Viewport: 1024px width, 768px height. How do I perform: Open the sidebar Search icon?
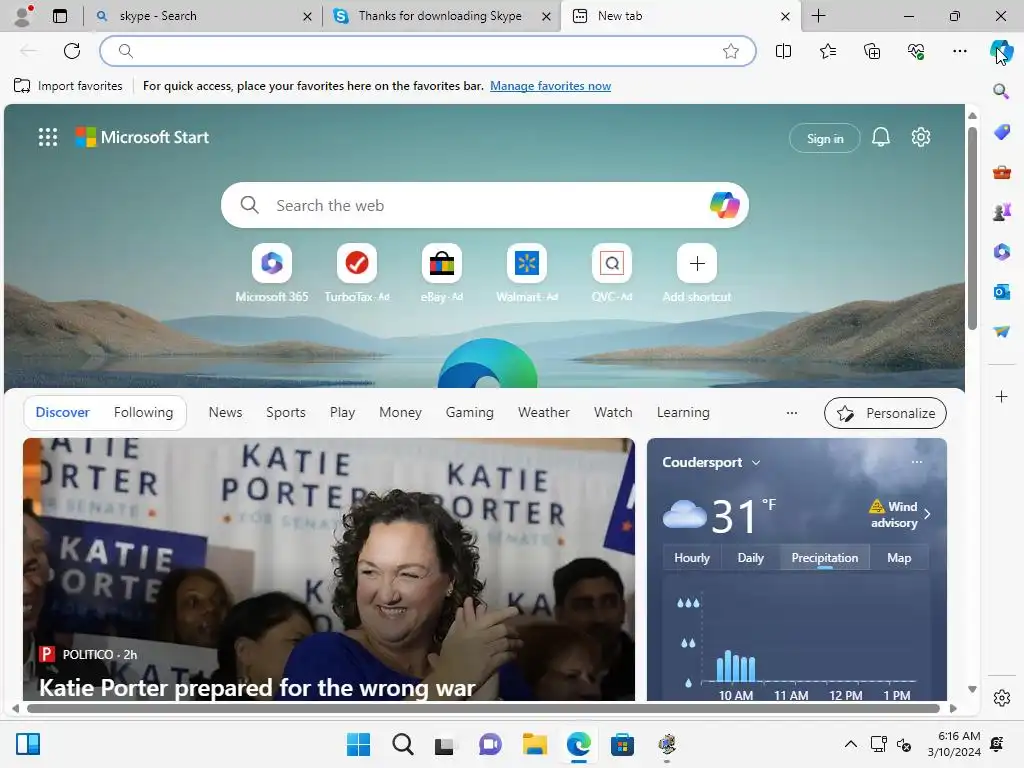pos(1001,91)
